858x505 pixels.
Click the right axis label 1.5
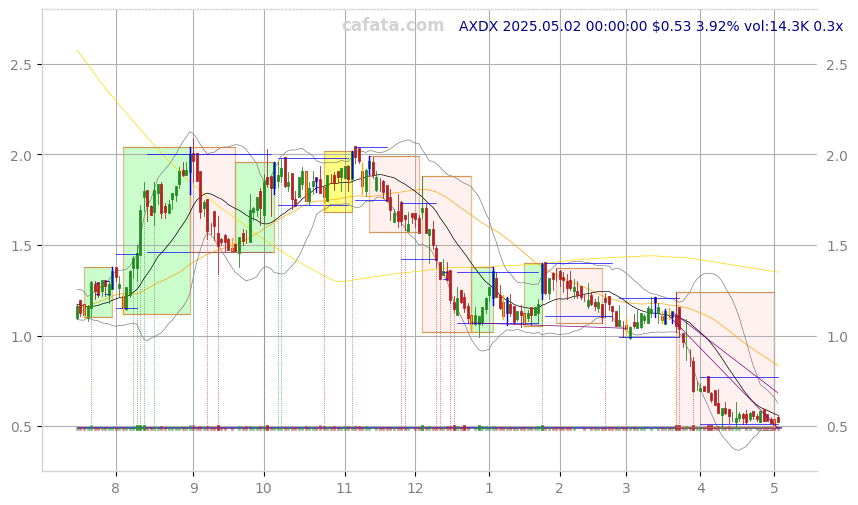pos(837,246)
